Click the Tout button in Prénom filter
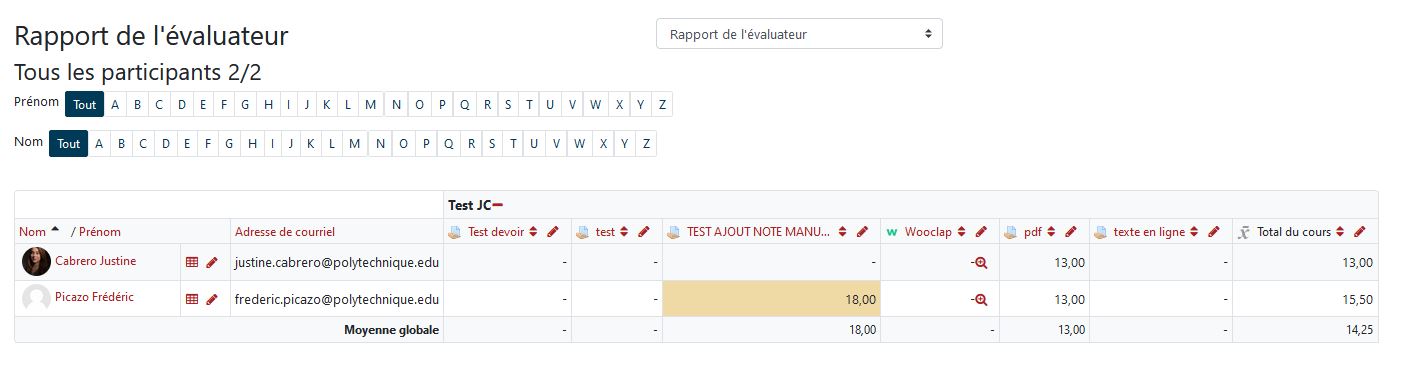 [84, 104]
